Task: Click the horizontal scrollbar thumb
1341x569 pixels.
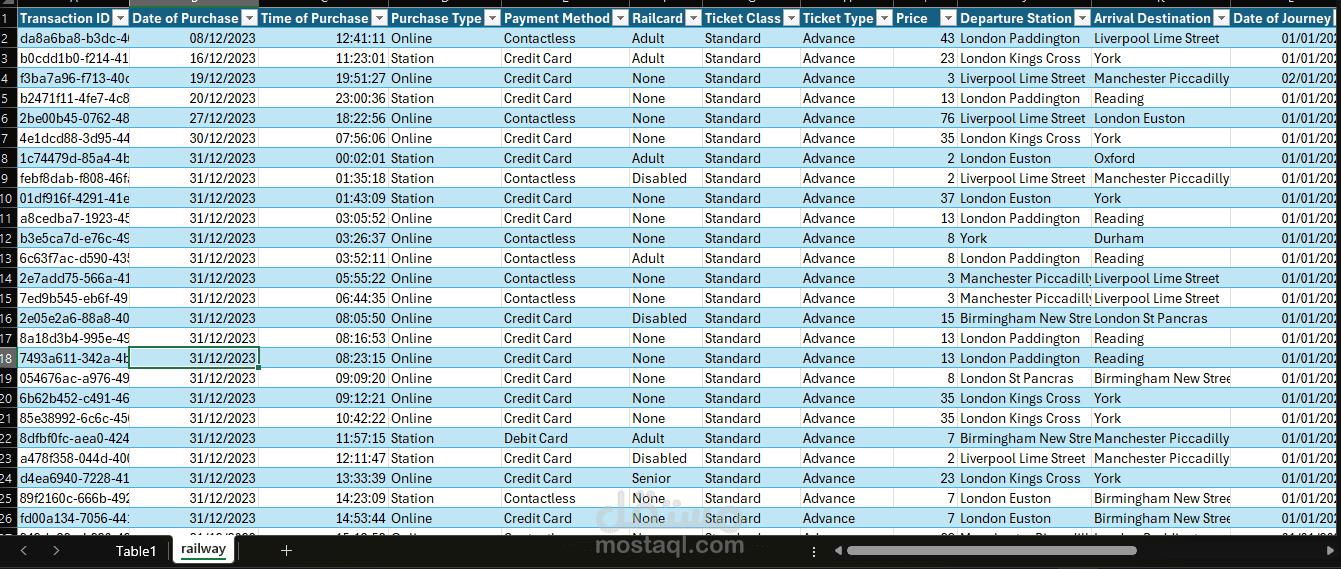Action: coord(991,550)
